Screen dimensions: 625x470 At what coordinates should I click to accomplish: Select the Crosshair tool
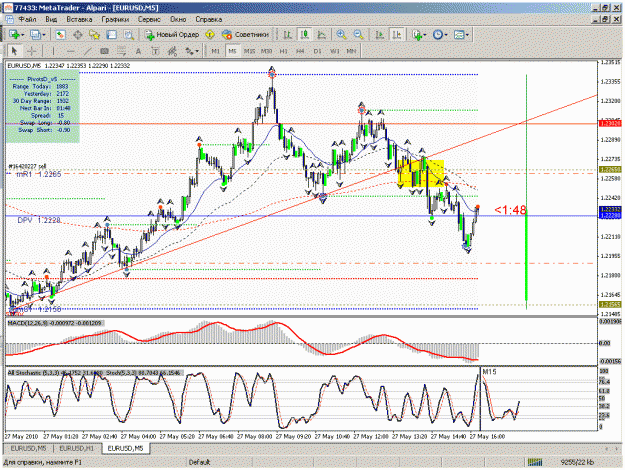click(x=31, y=51)
